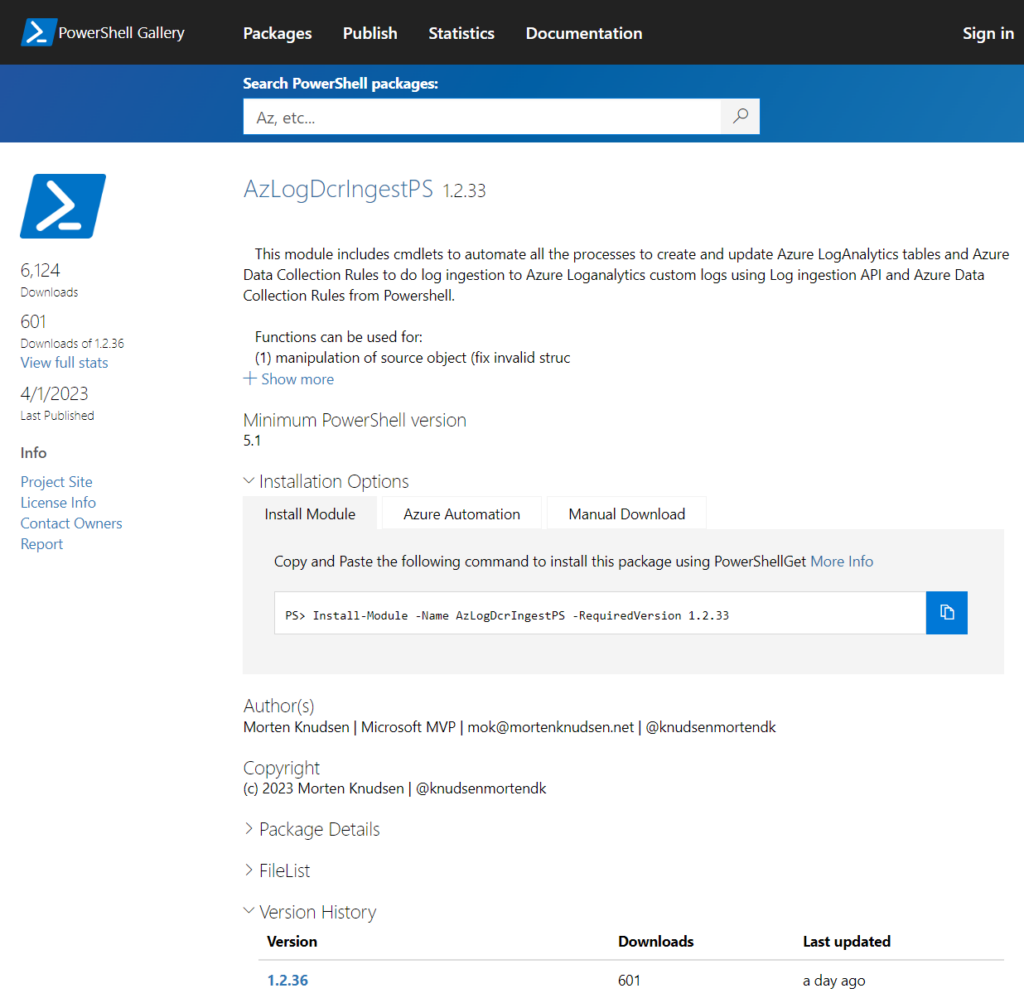Expand the description with Show more

pos(297,379)
